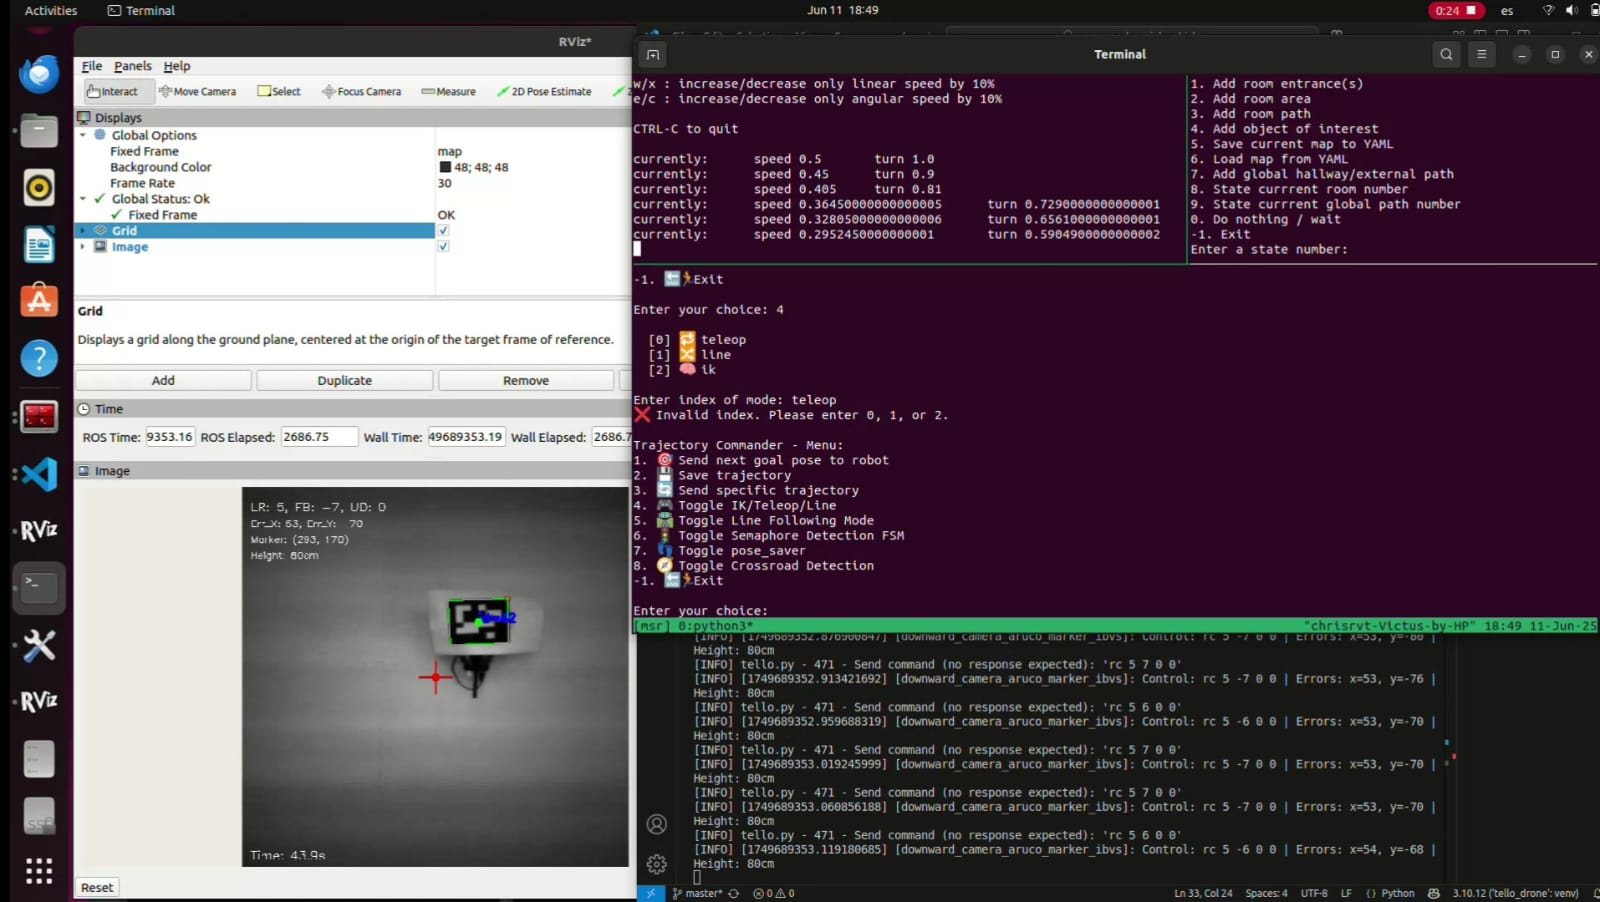Open the terminal hamburger menu
Screen dimensions: 1600x902
click(1481, 55)
